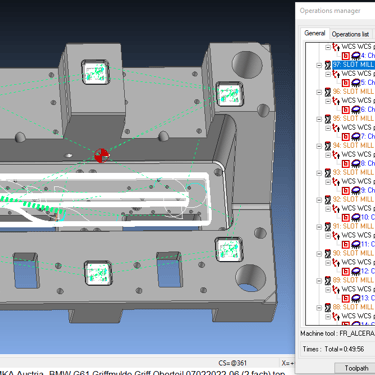Click the WCS axis icon under 95: SLOT MILL
This screenshot has height=375, width=375.
(336, 128)
